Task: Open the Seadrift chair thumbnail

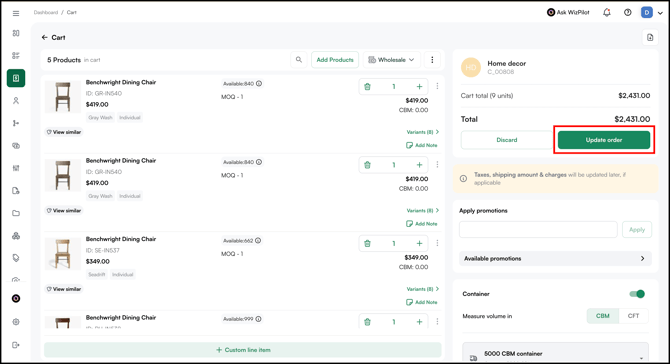Action: [63, 254]
